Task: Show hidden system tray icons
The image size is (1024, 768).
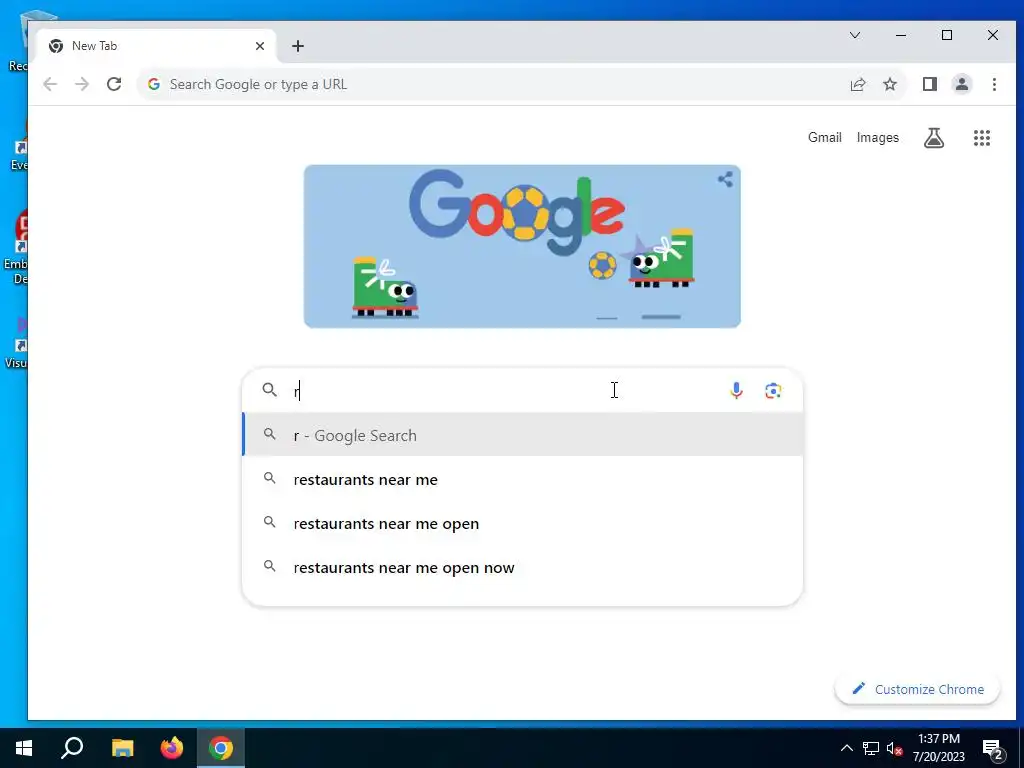Action: click(846, 748)
